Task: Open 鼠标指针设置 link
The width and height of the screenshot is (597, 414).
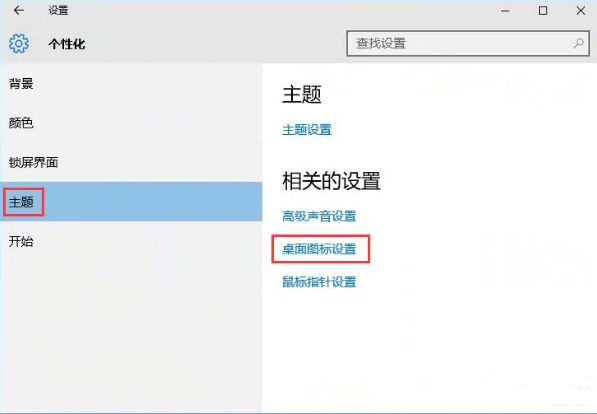Action: pyautogui.click(x=319, y=282)
